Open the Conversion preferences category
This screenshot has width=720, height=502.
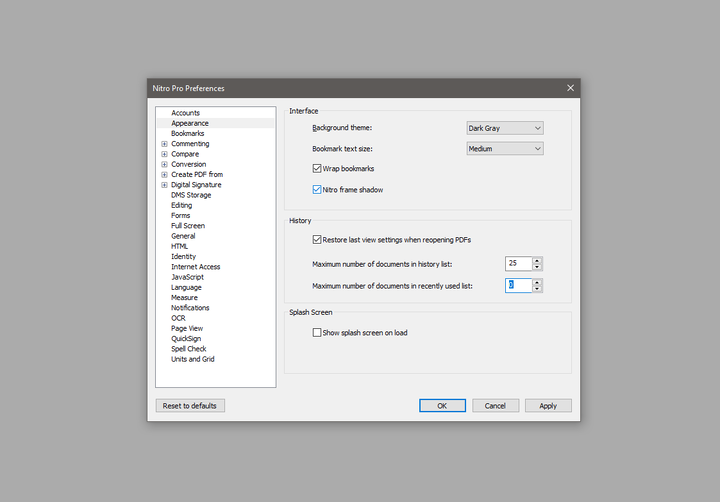pyautogui.click(x=189, y=164)
